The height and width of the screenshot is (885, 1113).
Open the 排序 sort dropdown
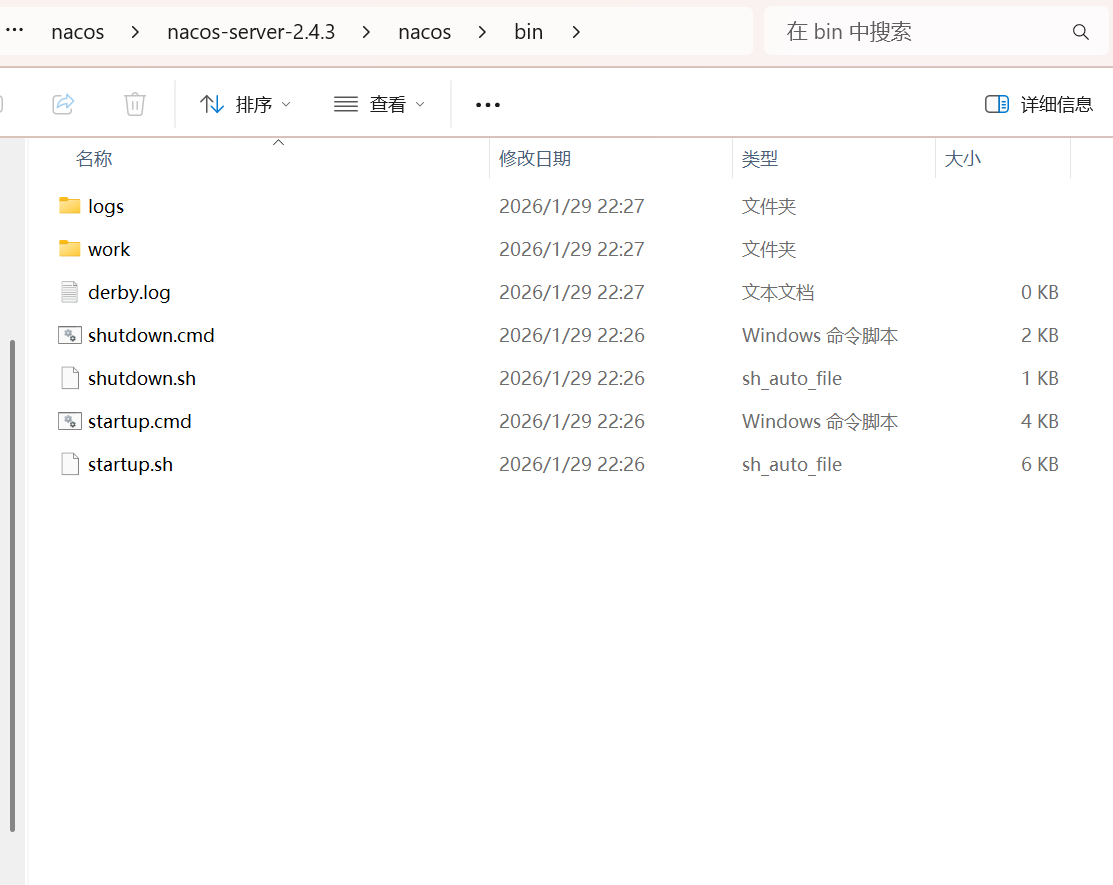(x=245, y=104)
